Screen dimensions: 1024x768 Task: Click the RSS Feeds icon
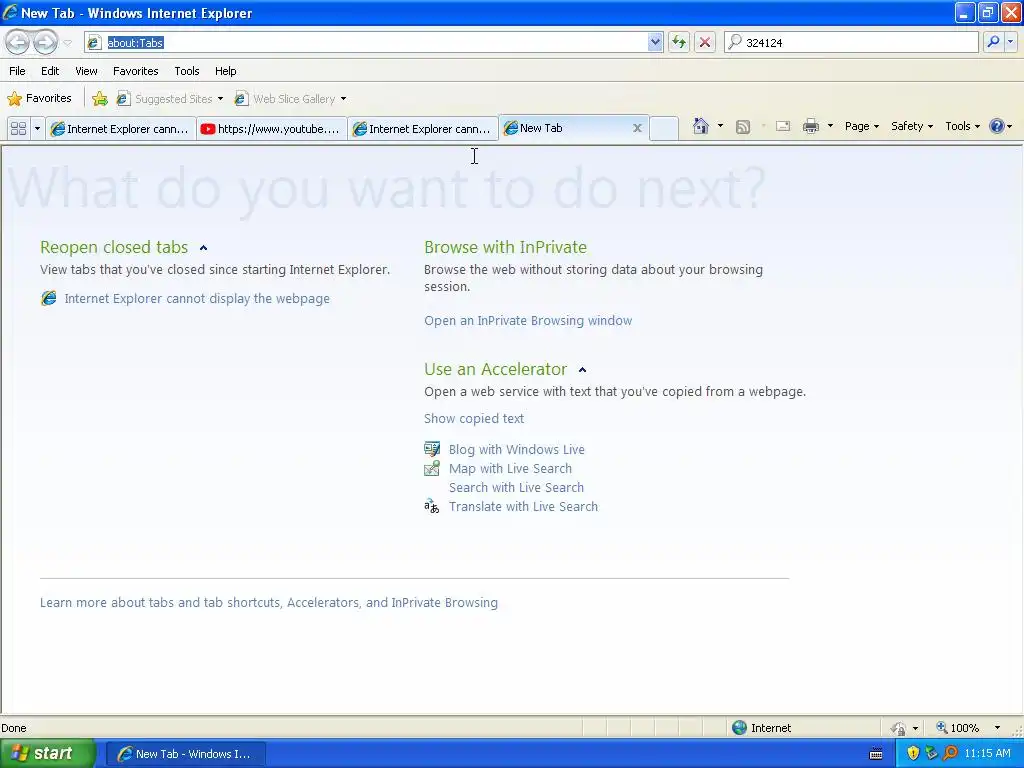coord(743,127)
